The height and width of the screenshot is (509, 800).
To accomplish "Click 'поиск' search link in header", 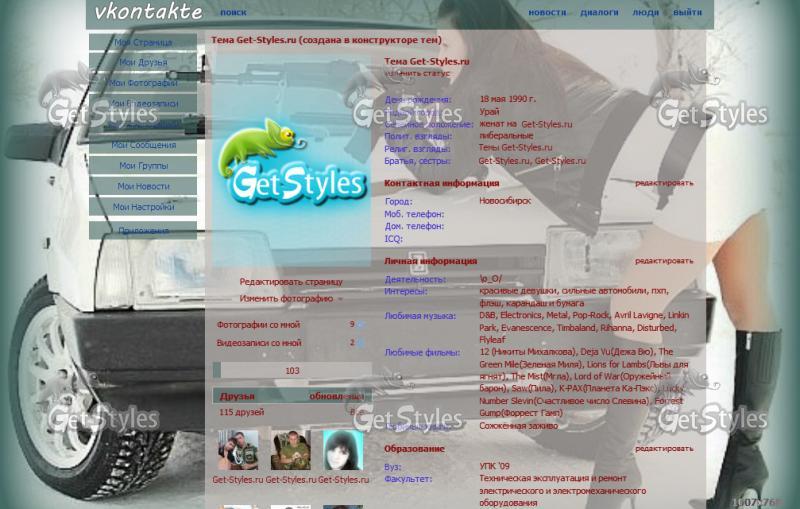I will [233, 13].
